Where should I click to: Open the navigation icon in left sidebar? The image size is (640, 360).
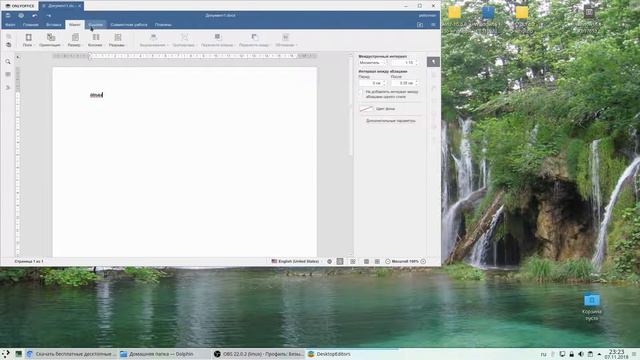point(8,87)
